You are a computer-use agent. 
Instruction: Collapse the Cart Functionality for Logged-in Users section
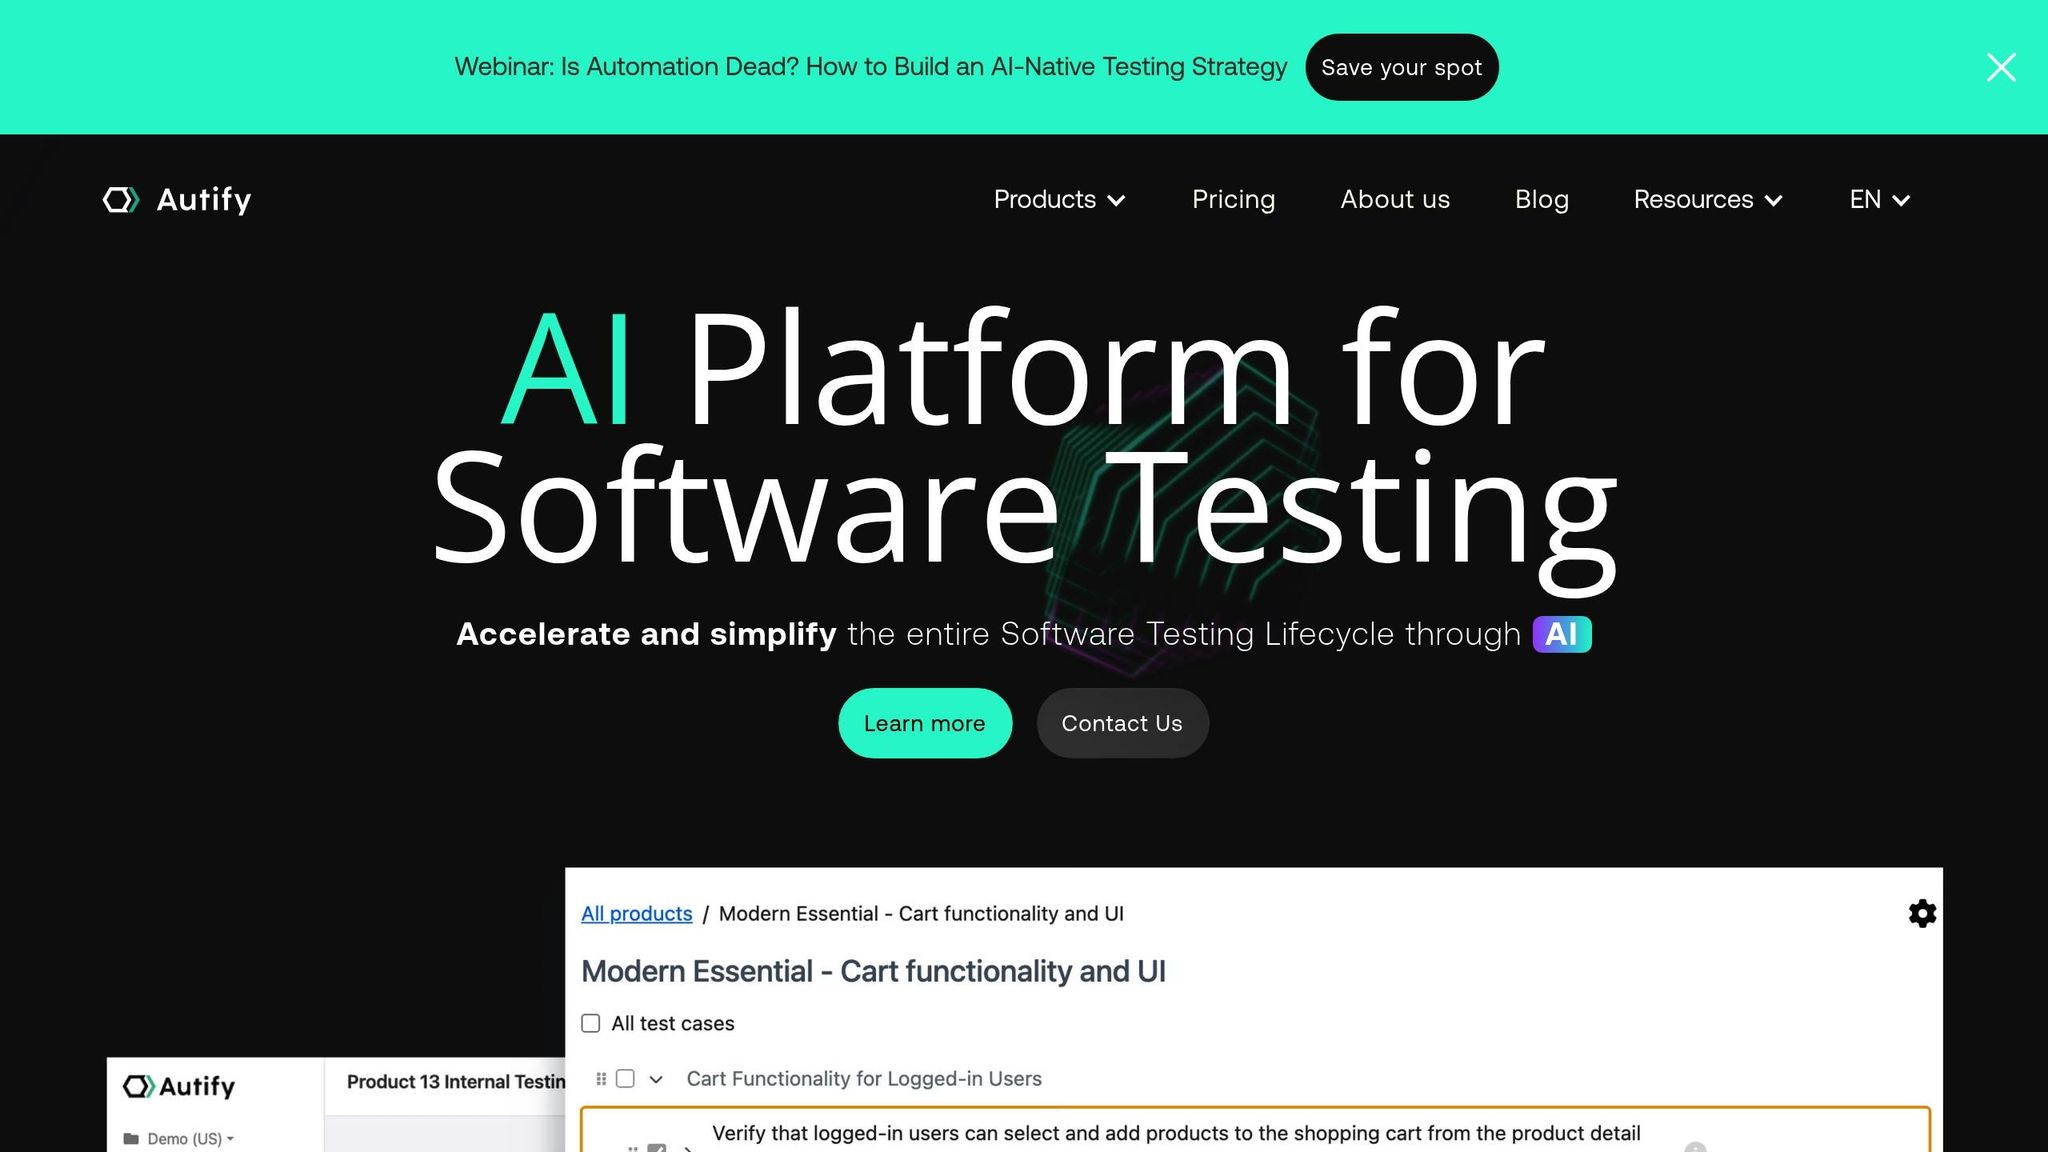pyautogui.click(x=656, y=1079)
